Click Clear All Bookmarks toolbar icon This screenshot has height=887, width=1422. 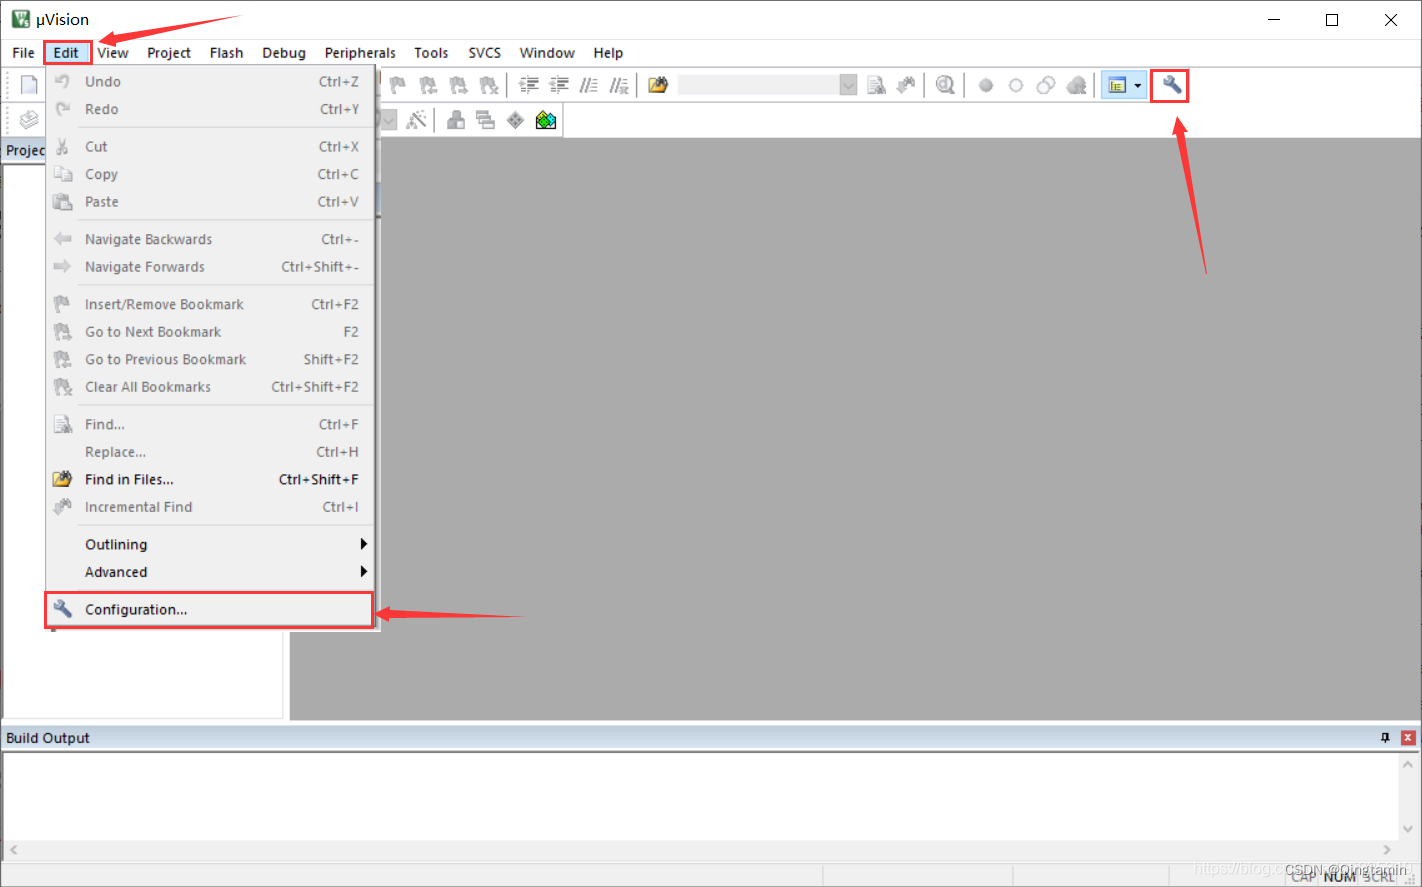coord(488,86)
